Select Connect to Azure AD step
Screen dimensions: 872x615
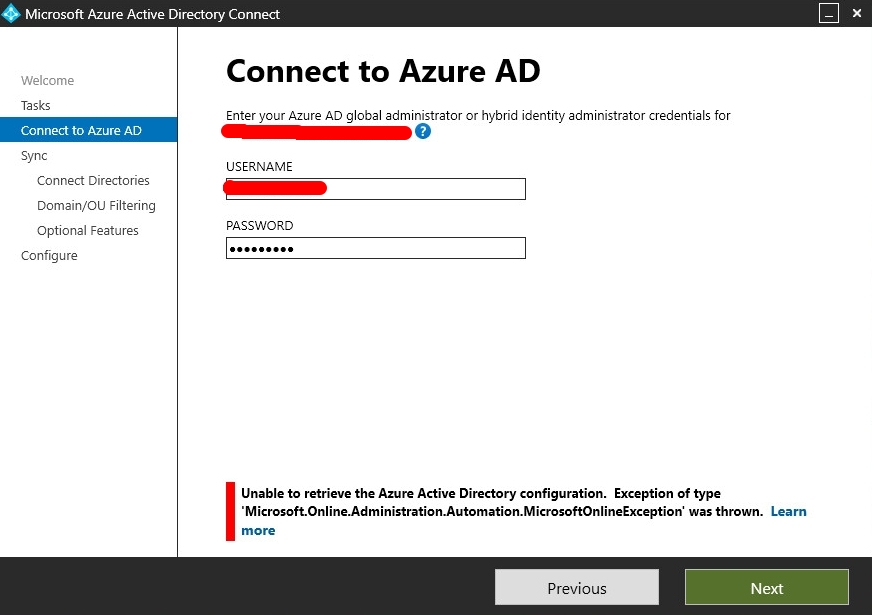click(x=88, y=130)
